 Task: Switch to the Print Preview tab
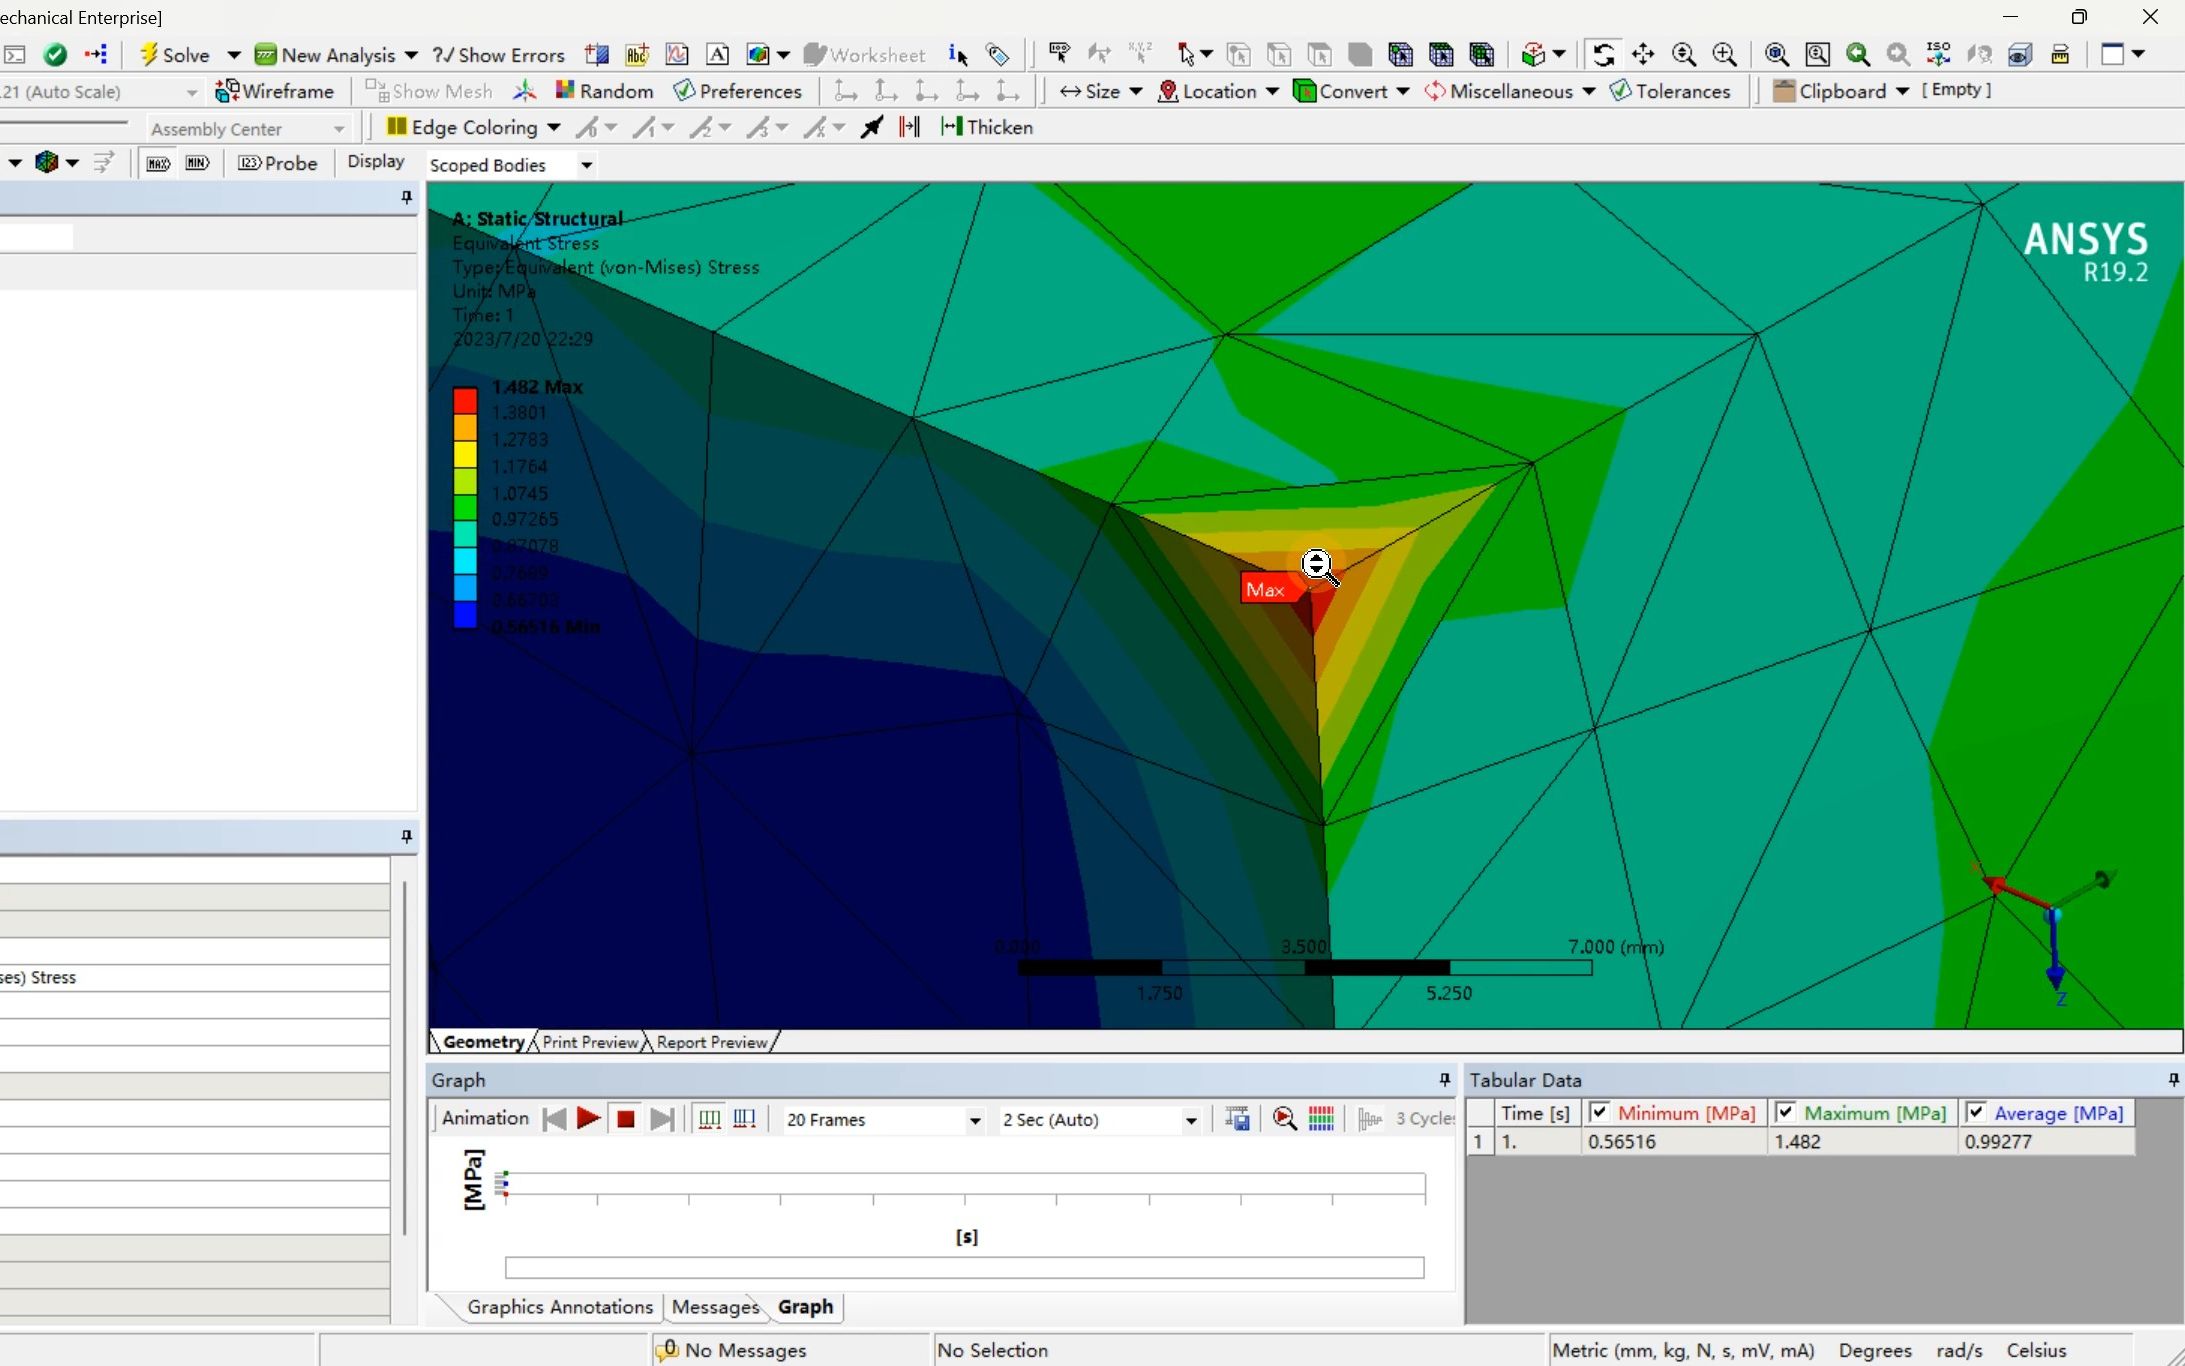589,1041
